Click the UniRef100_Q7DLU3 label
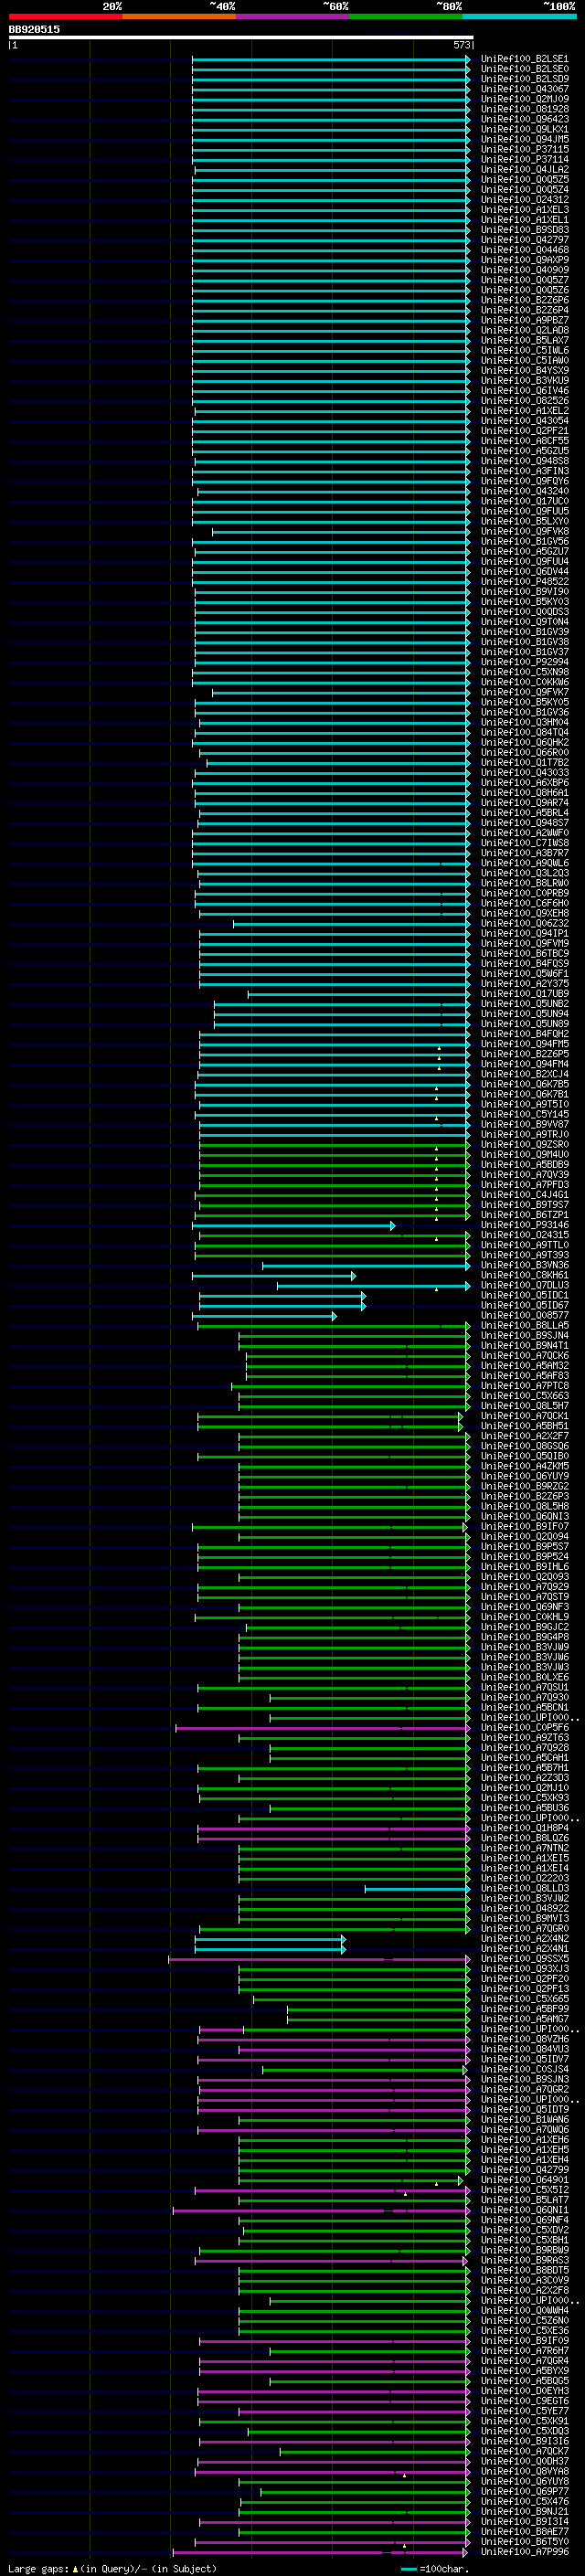This screenshot has width=585, height=2576. click(525, 1285)
